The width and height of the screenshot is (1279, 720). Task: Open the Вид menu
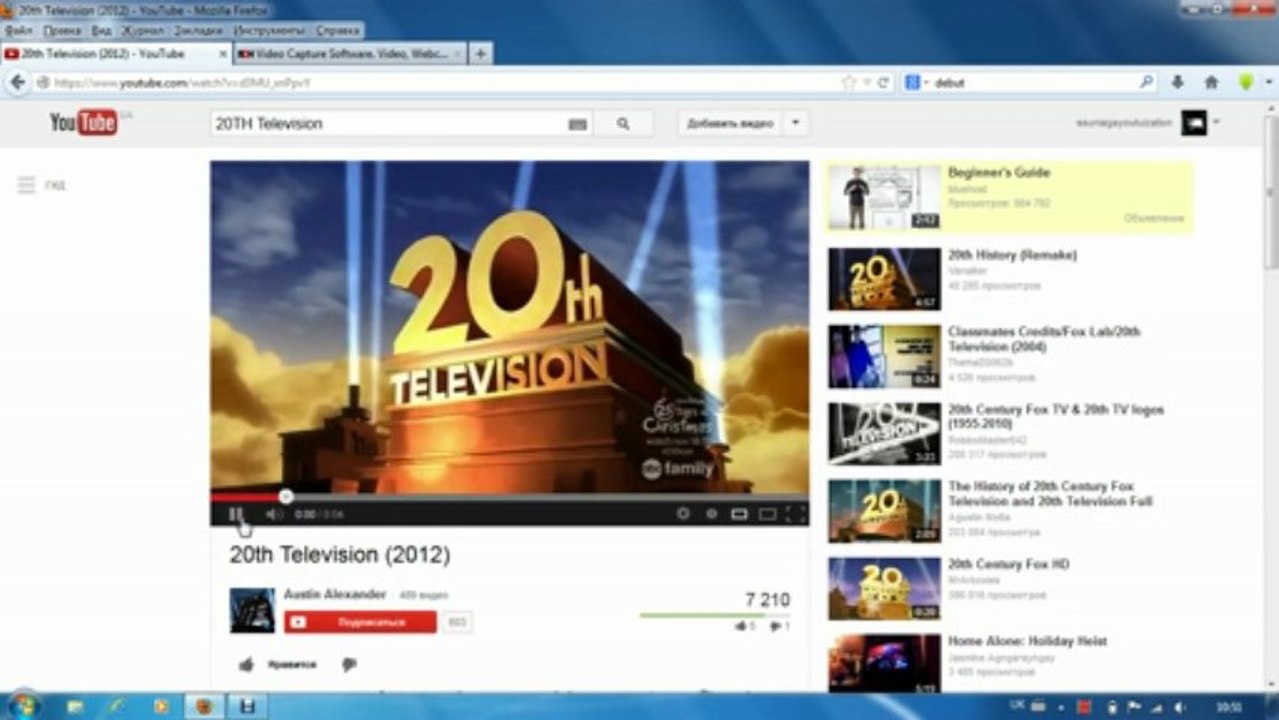(x=101, y=31)
